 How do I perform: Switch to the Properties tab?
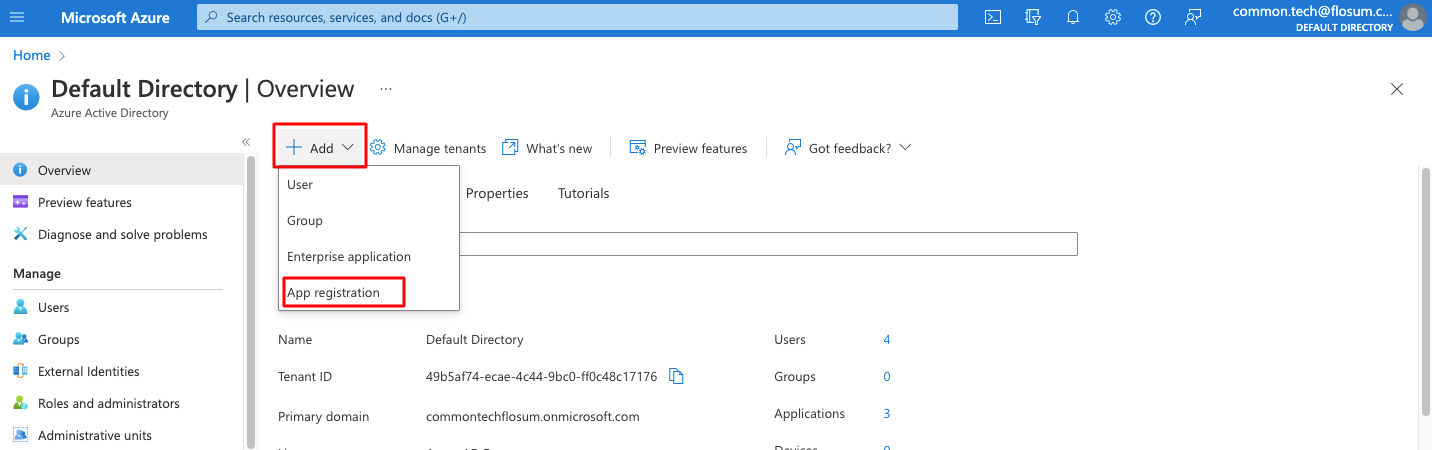[497, 193]
